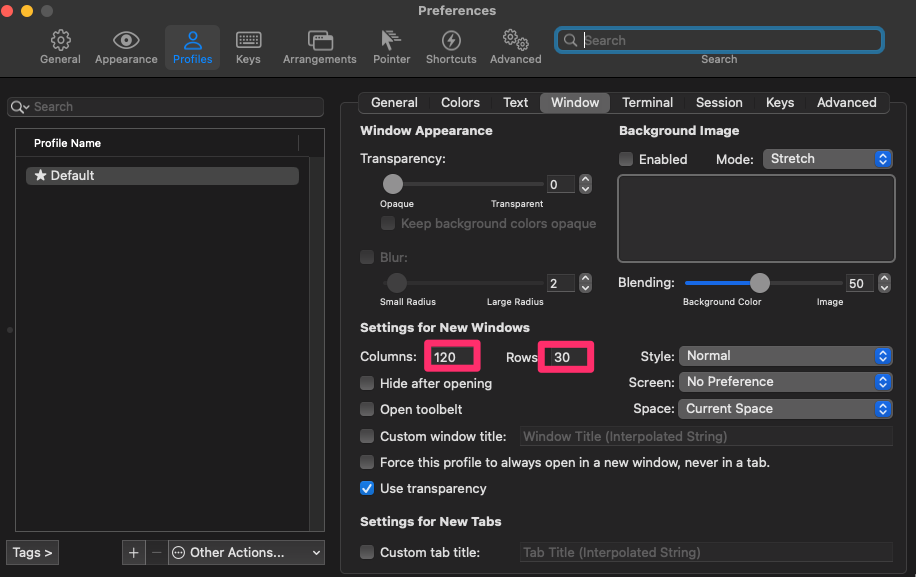
Task: Open the Other Actions dropdown
Action: click(x=247, y=552)
